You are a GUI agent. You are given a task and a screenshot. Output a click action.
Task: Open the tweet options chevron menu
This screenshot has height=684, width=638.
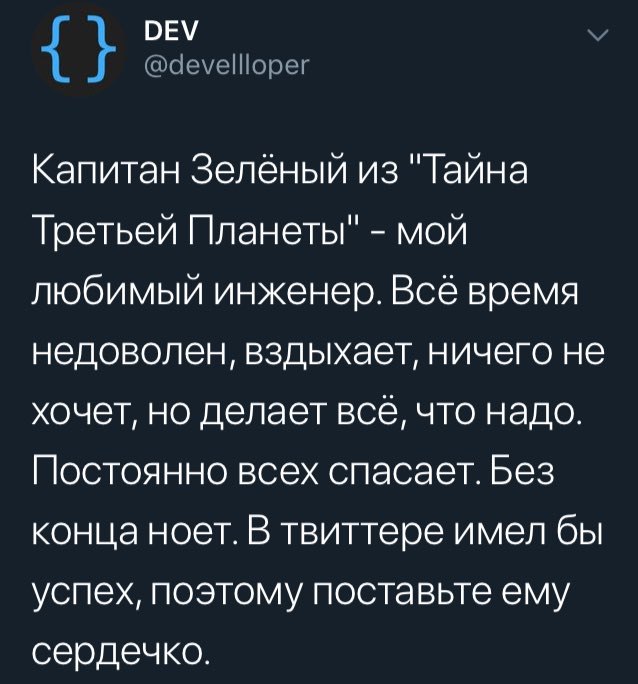(x=596, y=37)
